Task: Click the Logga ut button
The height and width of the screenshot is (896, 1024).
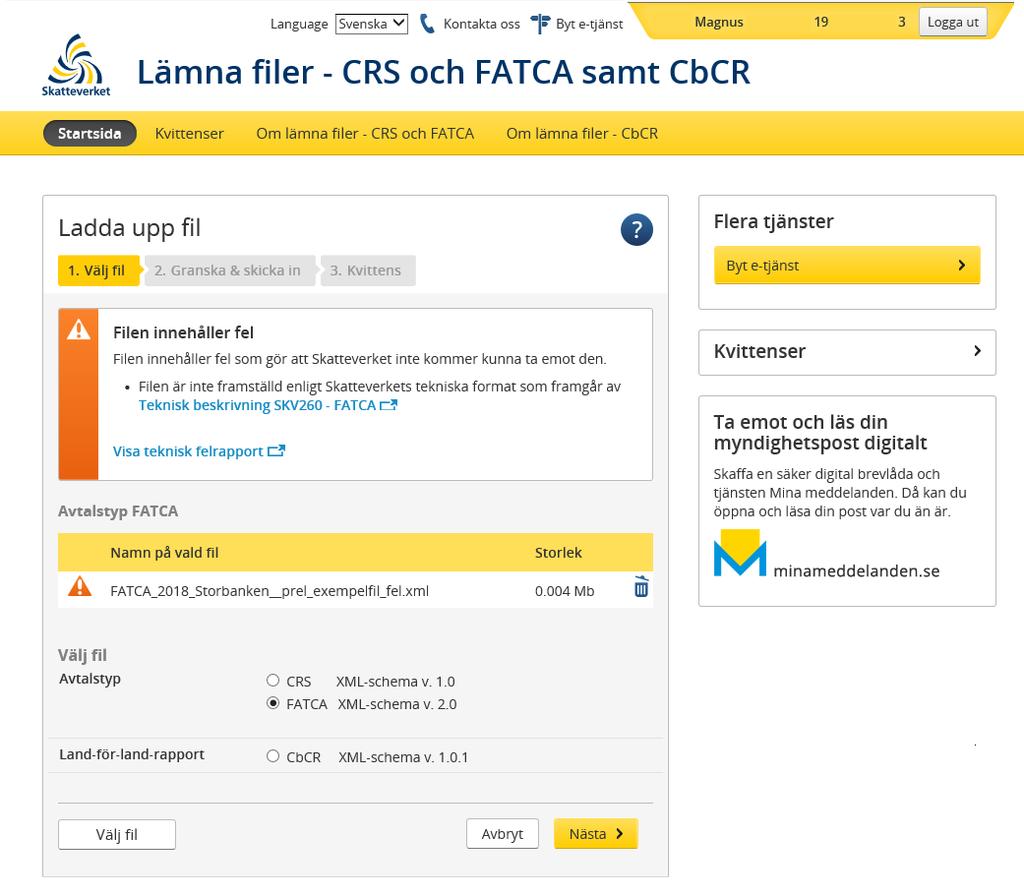Action: click(953, 22)
